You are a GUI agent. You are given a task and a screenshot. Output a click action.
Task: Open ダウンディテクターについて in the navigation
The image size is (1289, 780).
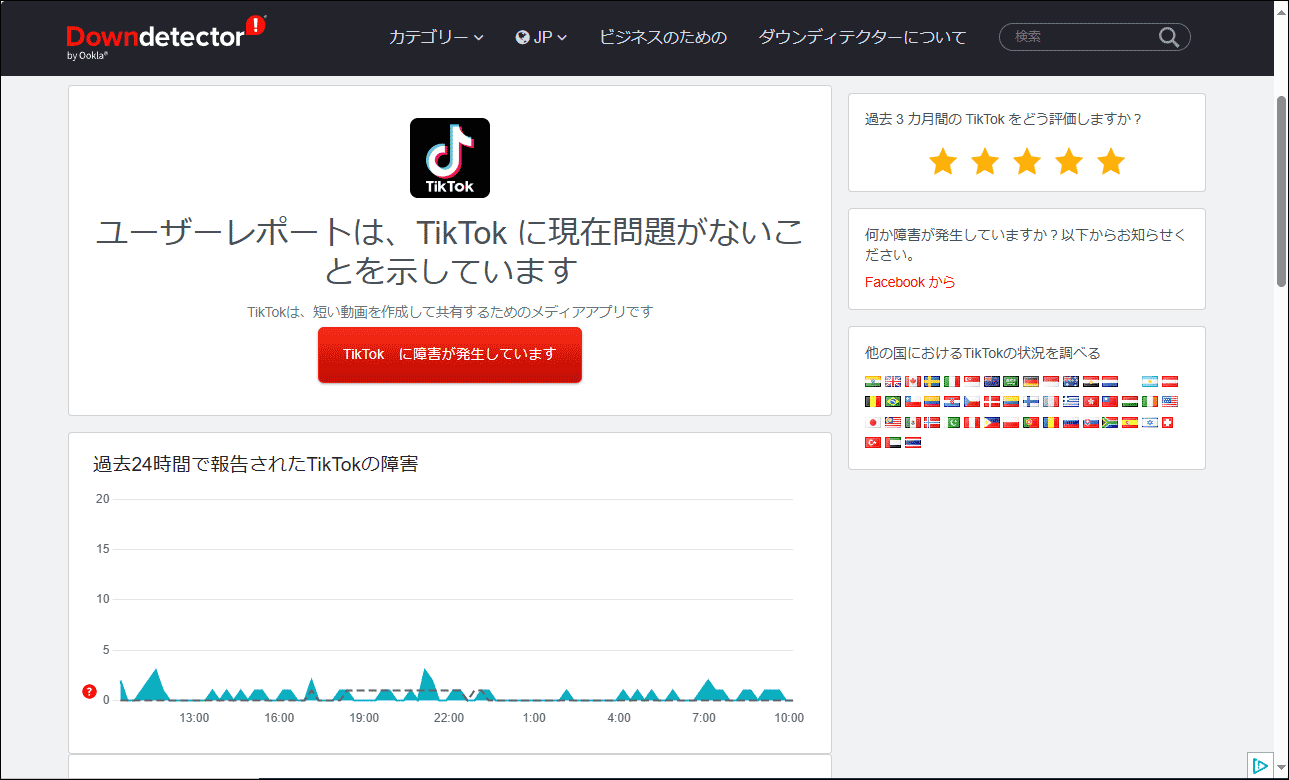(x=862, y=37)
